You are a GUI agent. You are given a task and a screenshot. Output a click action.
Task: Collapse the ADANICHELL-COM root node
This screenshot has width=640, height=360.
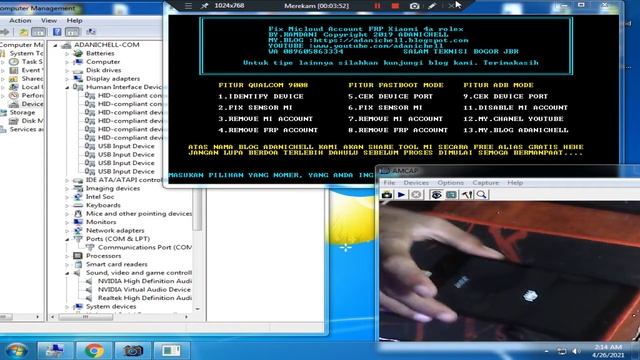(56, 45)
